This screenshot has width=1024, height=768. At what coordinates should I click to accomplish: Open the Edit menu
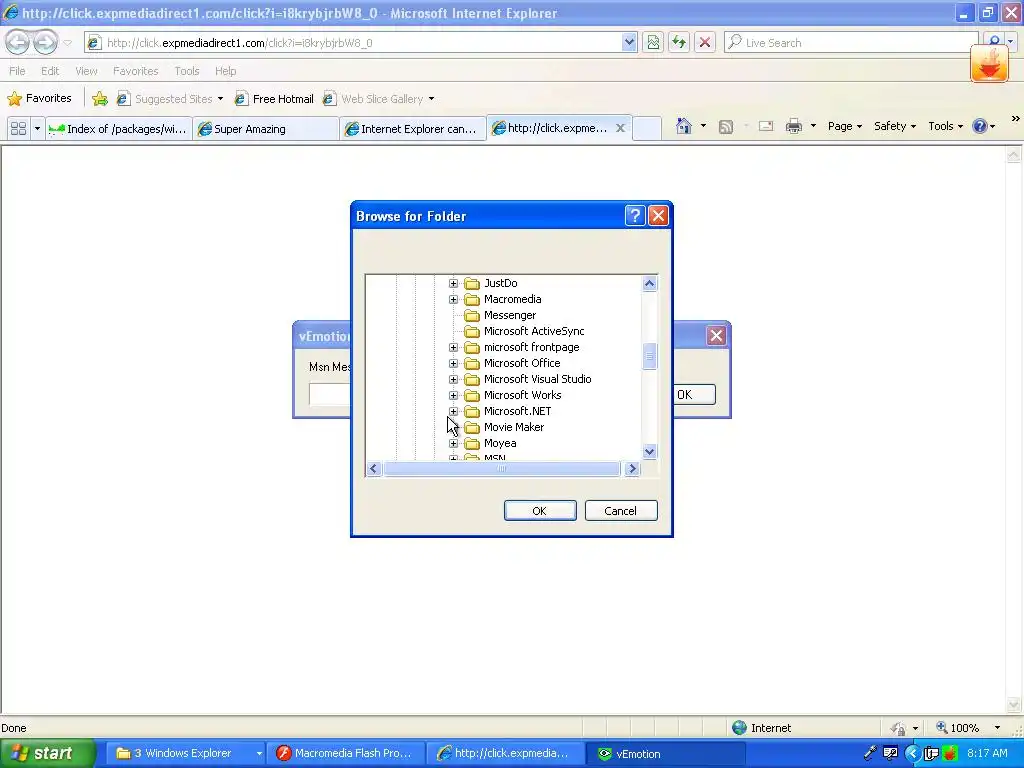(x=50, y=71)
